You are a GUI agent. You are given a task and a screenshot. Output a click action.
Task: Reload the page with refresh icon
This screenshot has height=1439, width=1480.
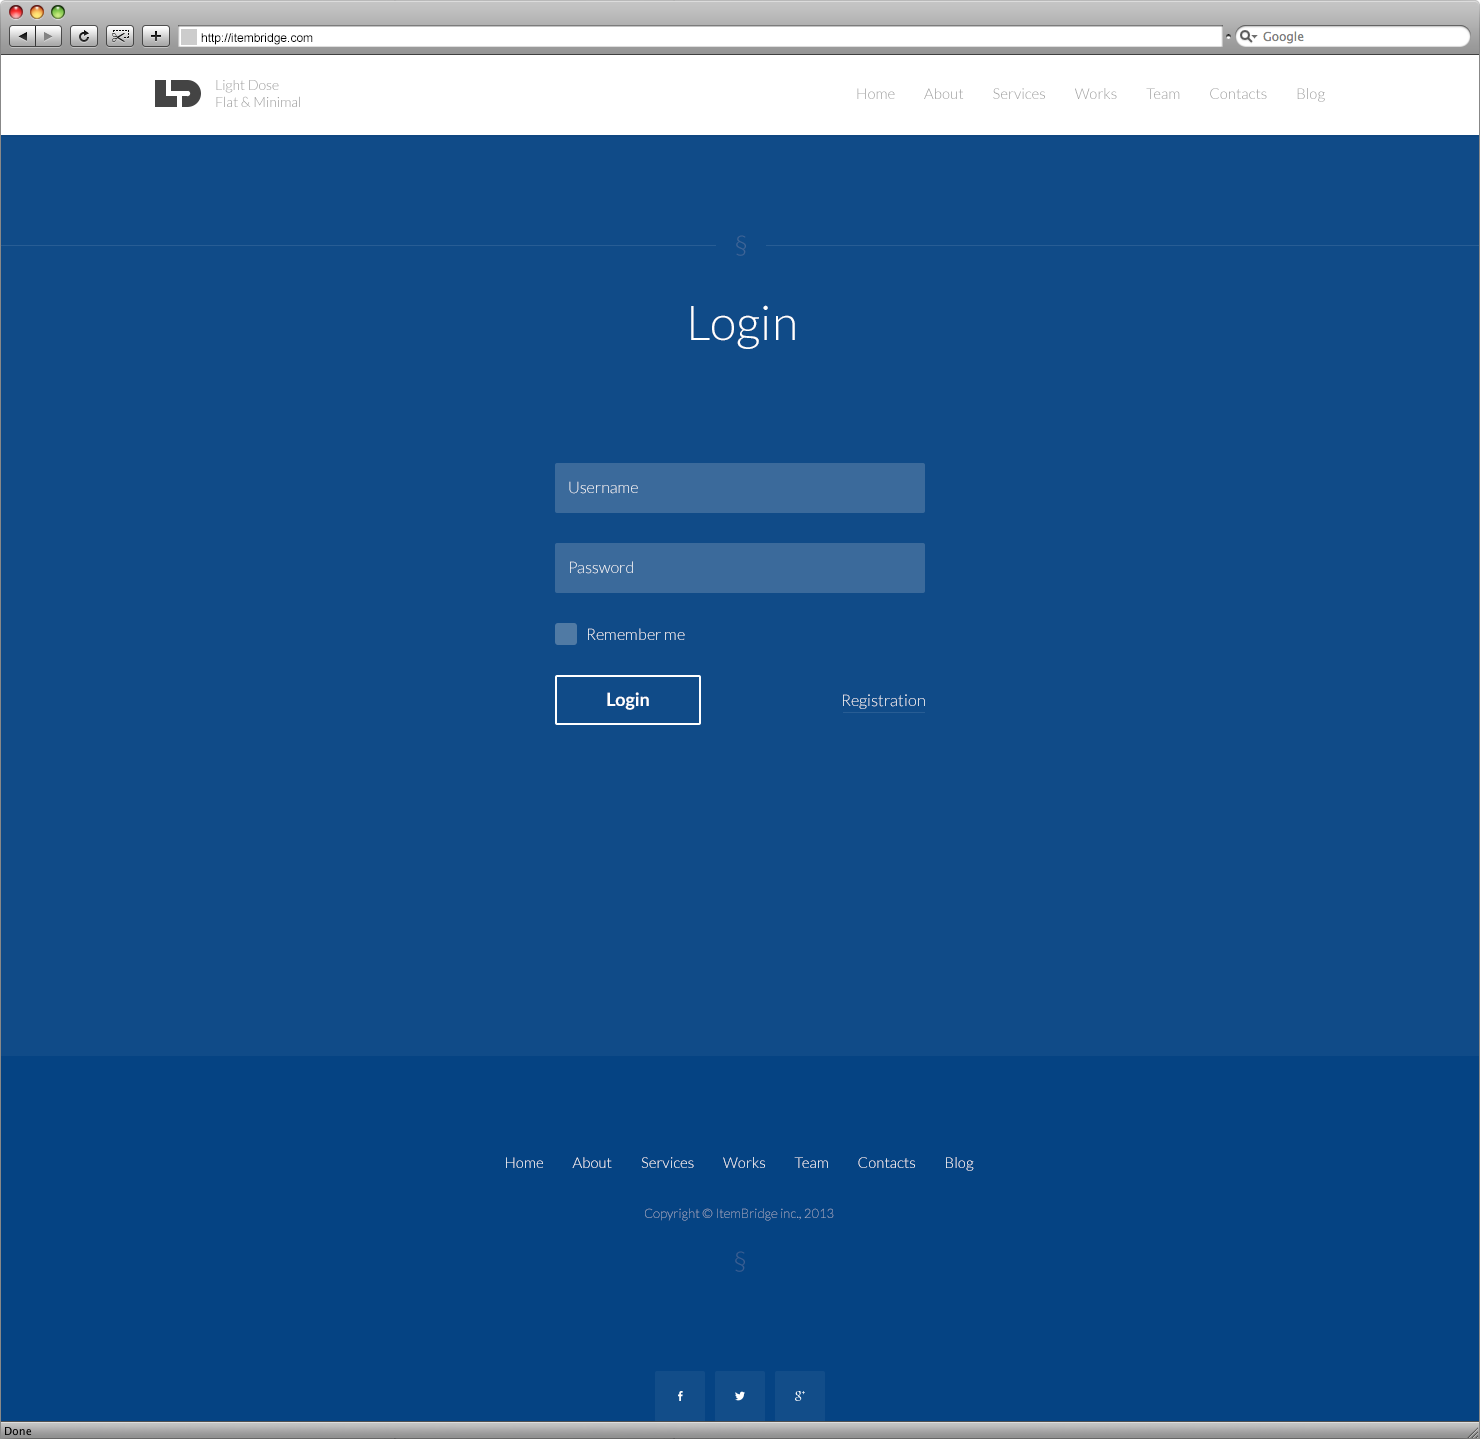(84, 36)
